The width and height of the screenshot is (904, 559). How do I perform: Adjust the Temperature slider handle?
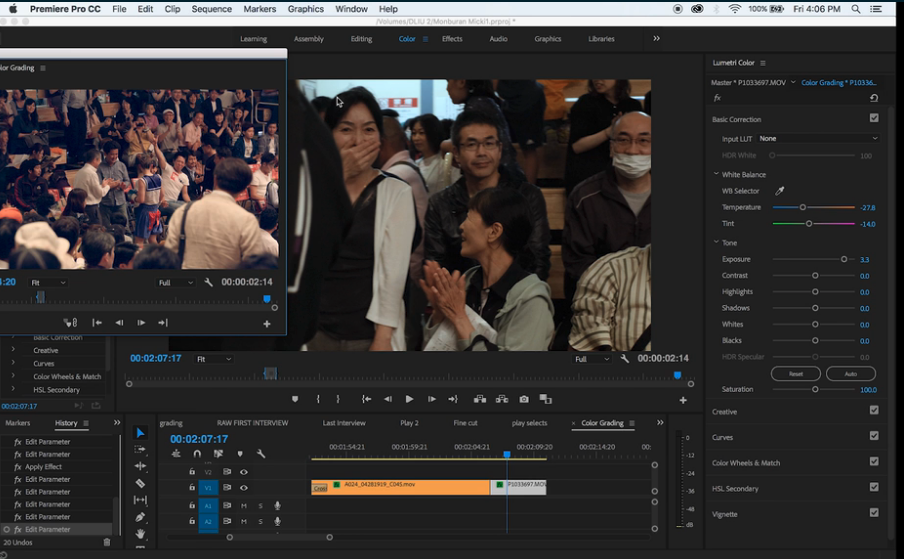[803, 207]
